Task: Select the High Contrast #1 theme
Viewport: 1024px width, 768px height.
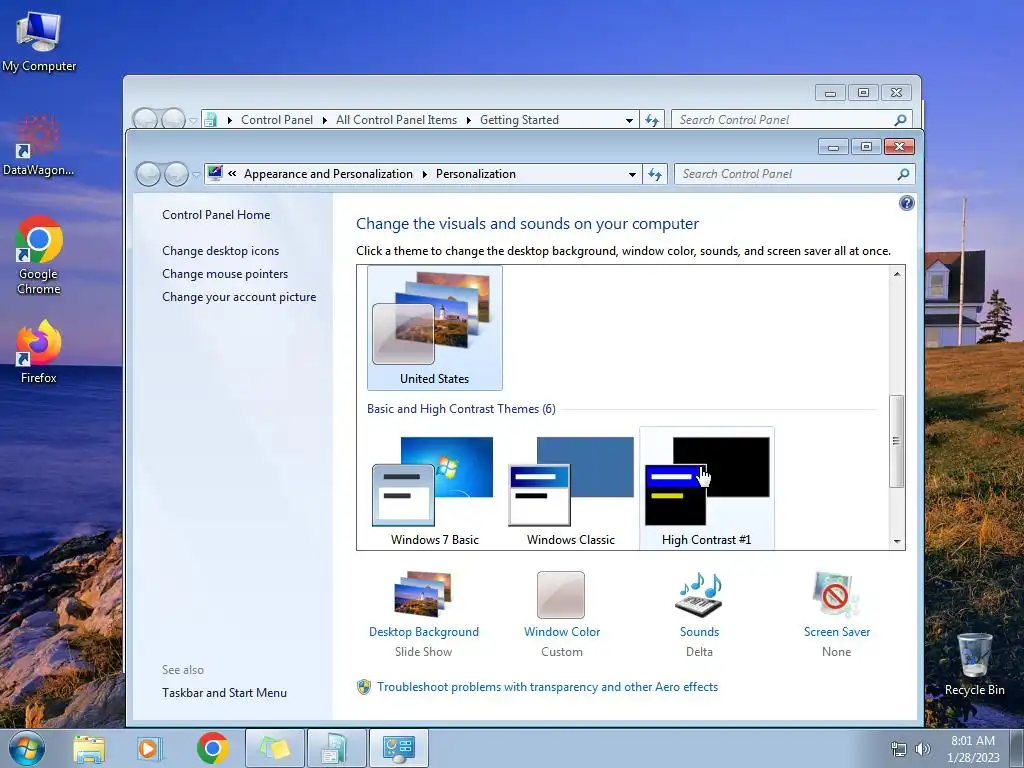Action: coord(707,490)
